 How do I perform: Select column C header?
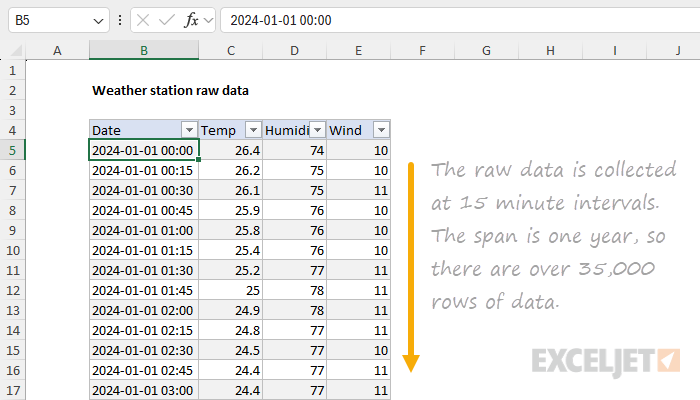click(230, 50)
